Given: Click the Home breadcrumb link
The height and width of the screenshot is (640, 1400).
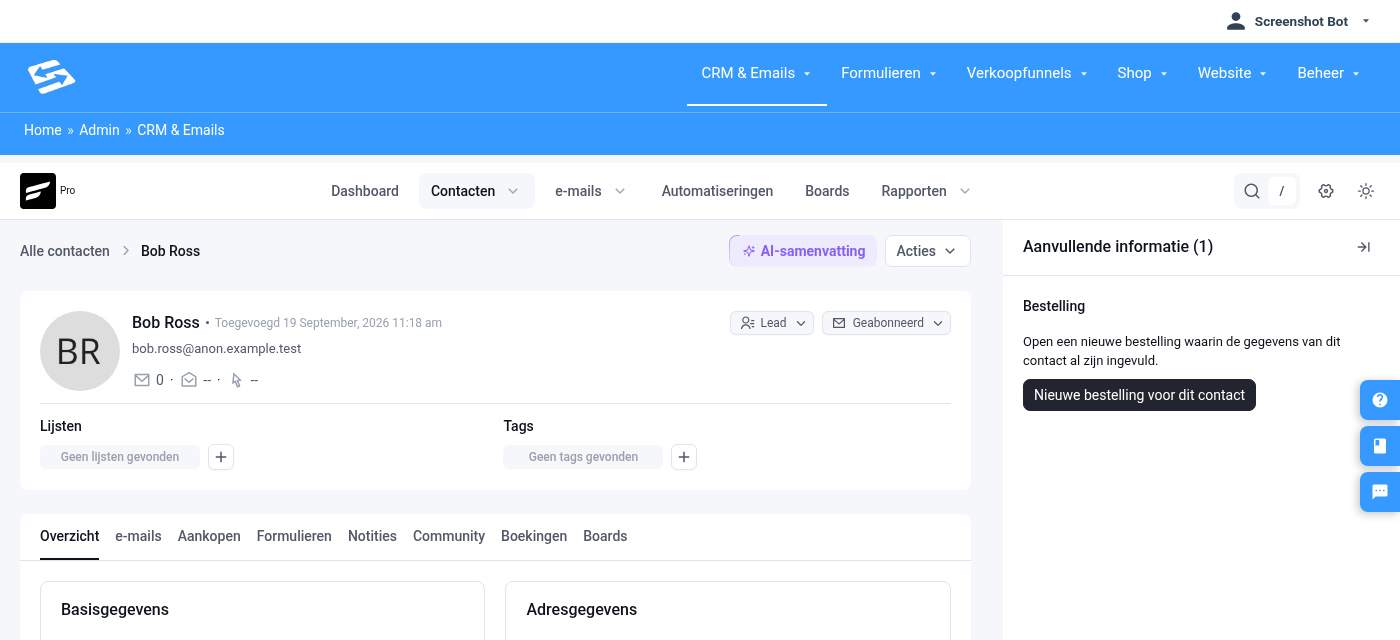Looking at the screenshot, I should pyautogui.click(x=43, y=130).
